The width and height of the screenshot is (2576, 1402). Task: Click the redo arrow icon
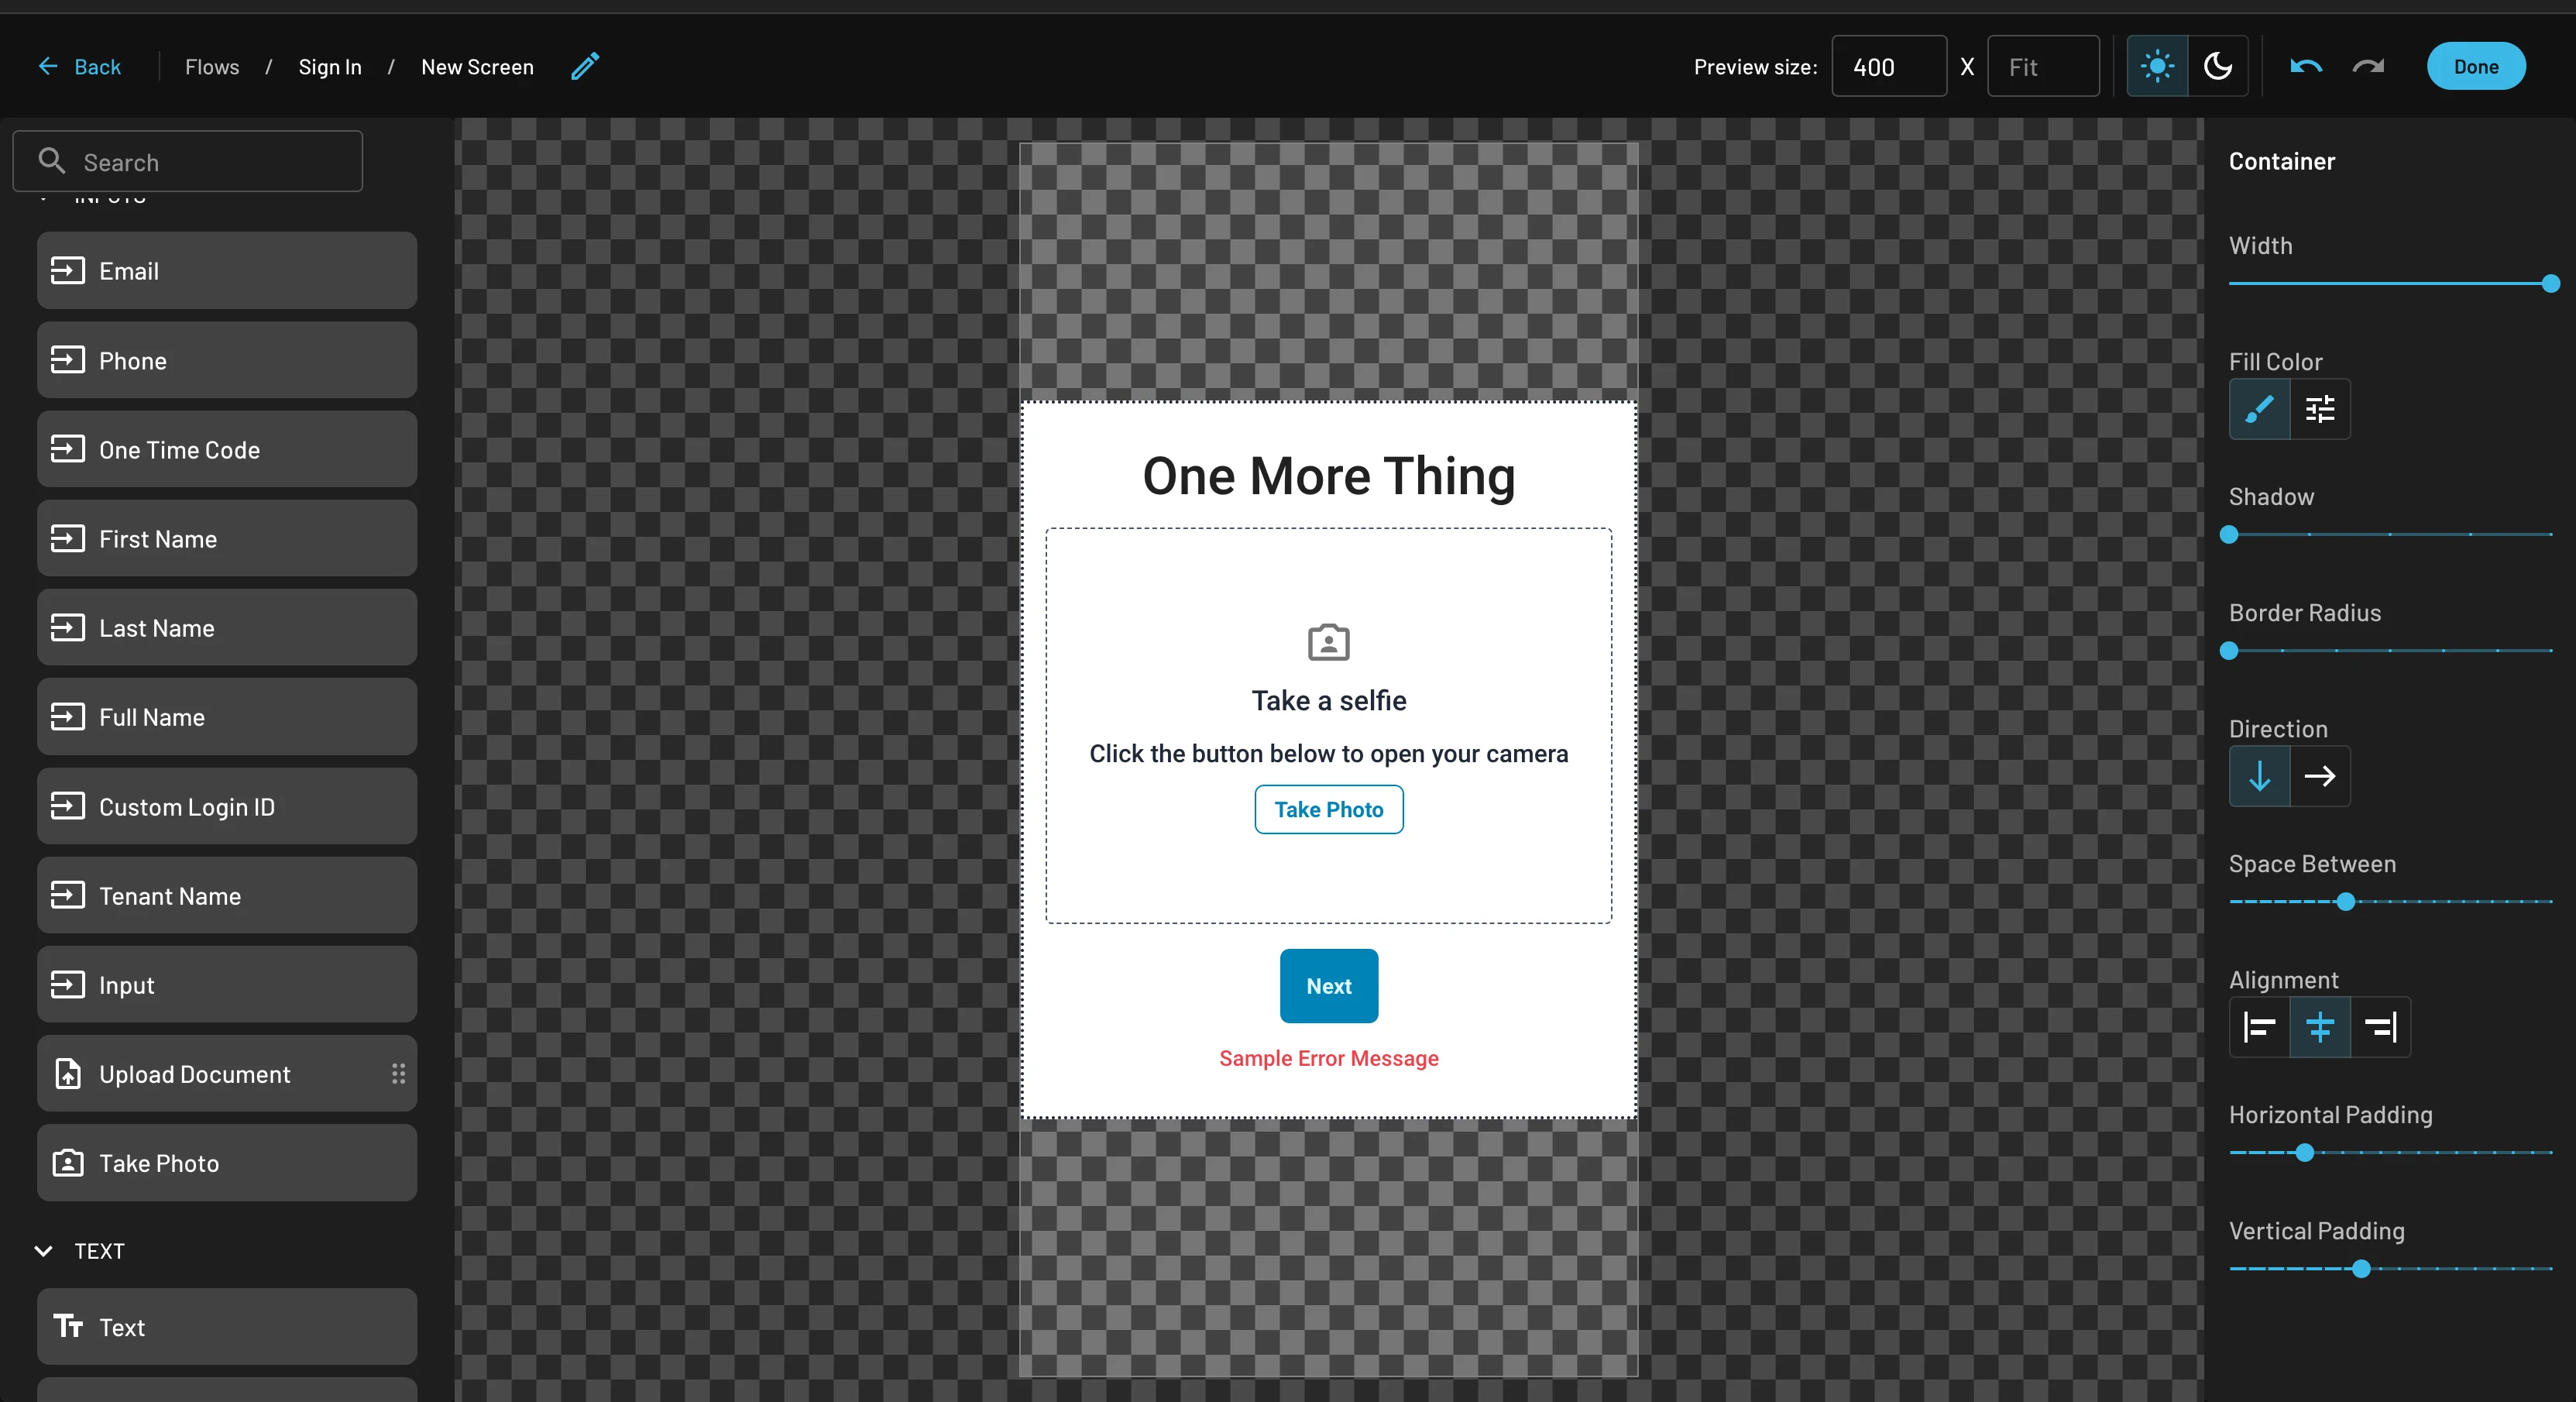click(2368, 66)
